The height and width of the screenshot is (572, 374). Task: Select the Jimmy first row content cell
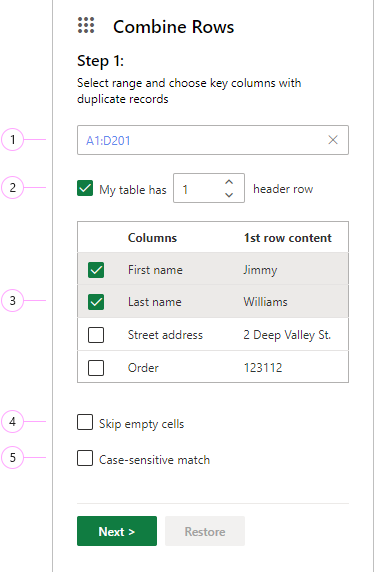point(260,270)
